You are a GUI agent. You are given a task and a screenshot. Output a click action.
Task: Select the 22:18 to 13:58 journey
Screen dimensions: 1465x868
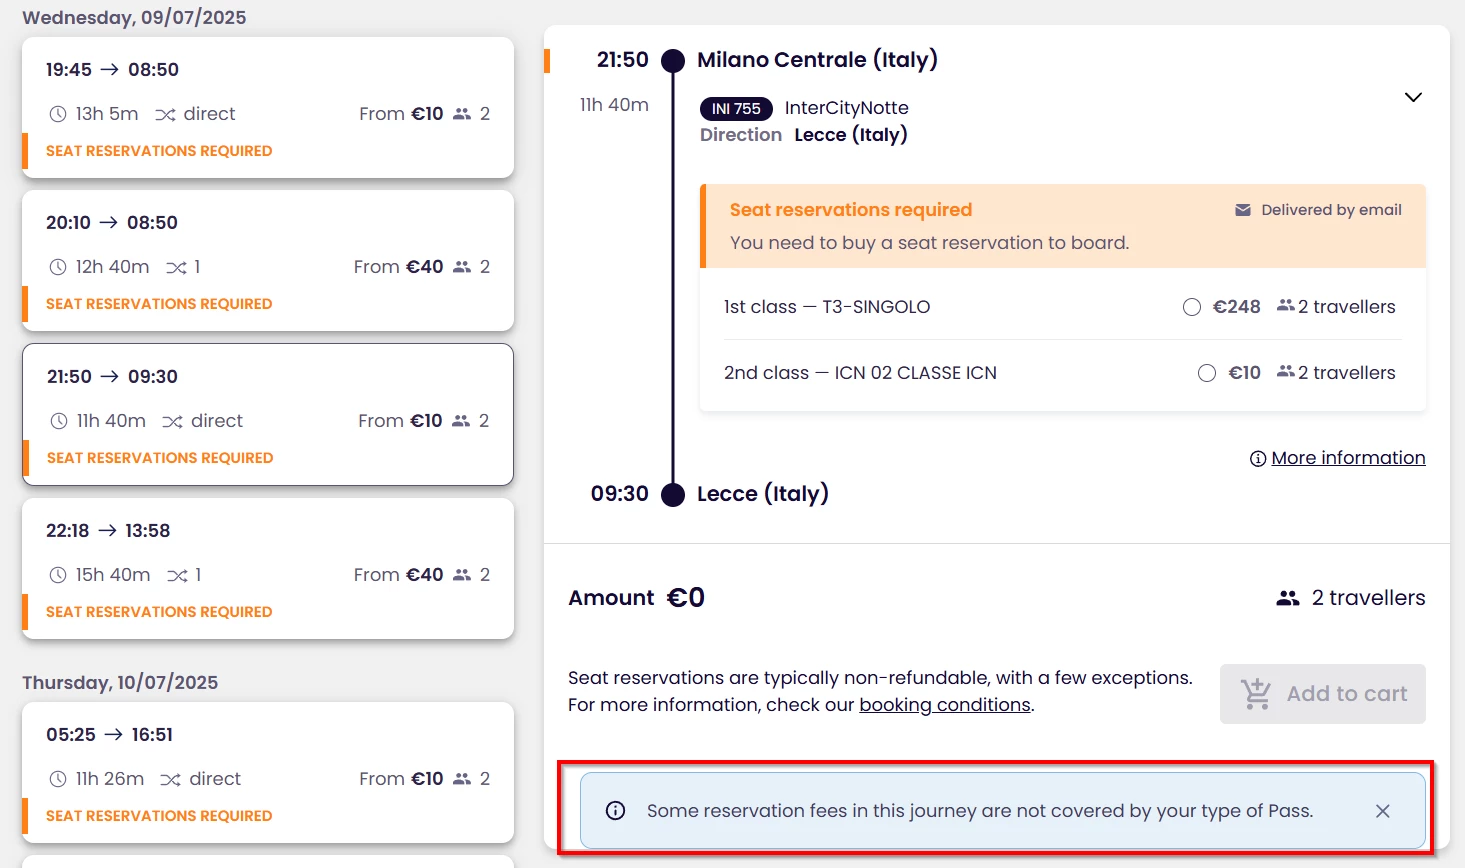268,569
